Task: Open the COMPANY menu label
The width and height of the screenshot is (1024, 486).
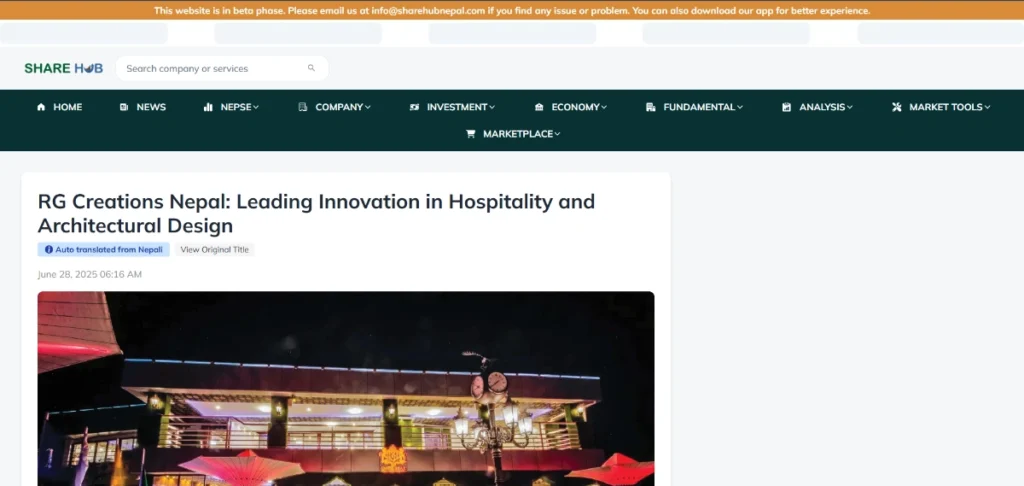Action: pyautogui.click(x=339, y=107)
